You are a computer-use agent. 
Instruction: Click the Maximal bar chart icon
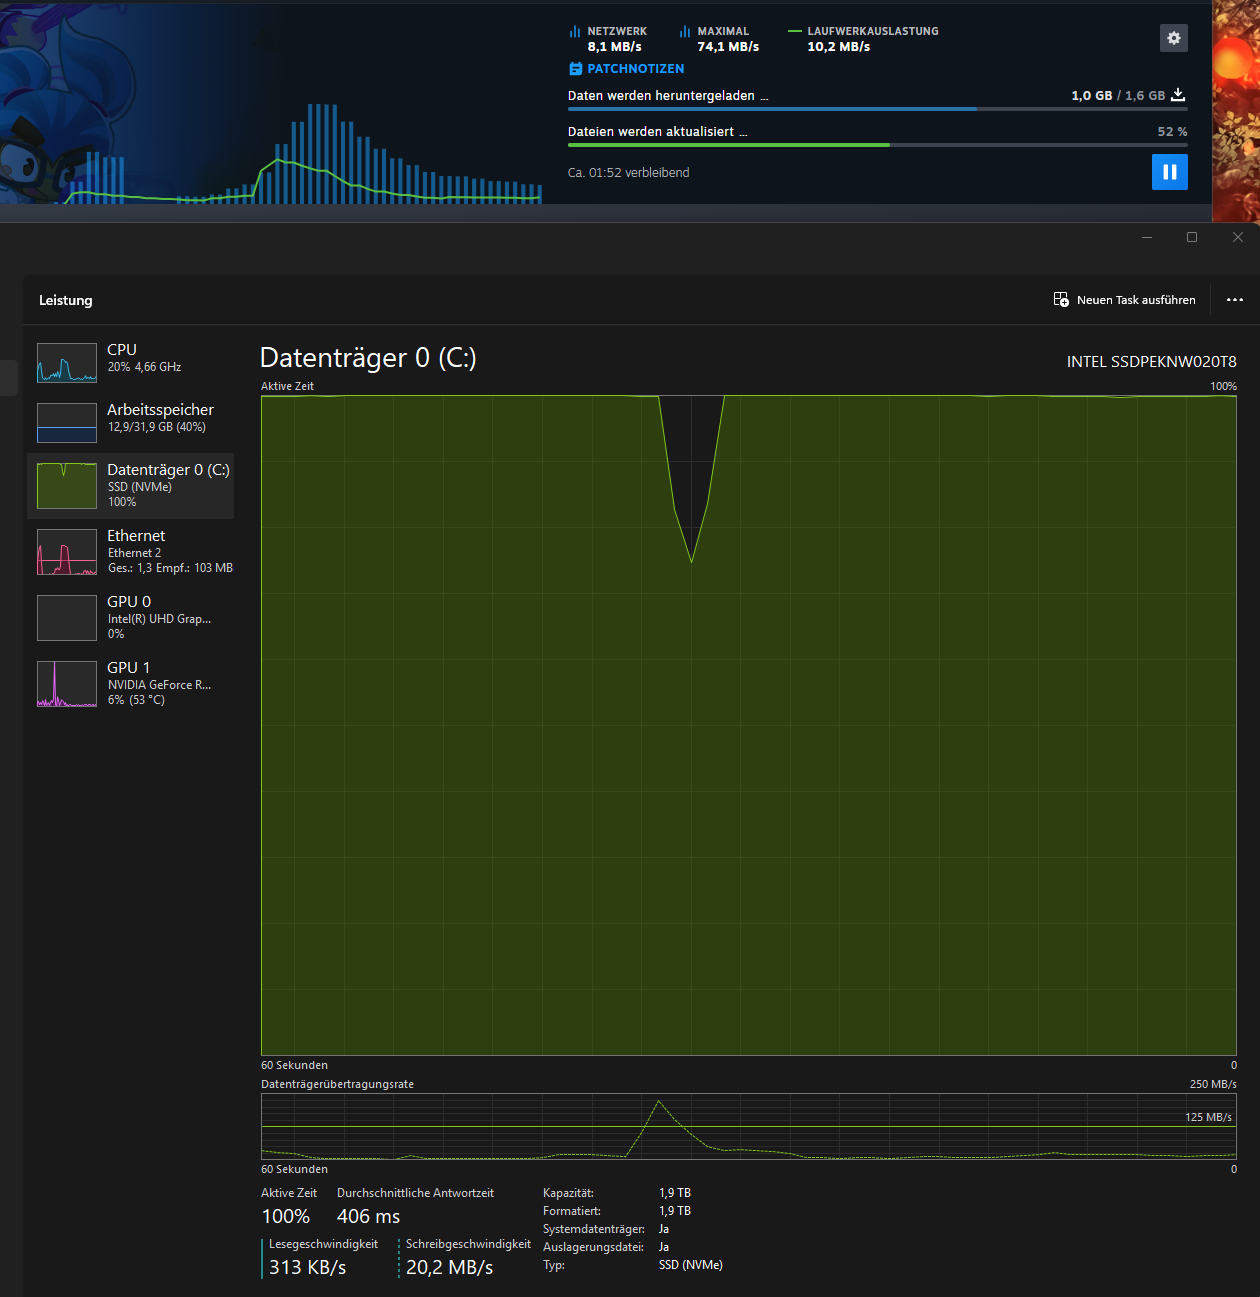(x=685, y=32)
